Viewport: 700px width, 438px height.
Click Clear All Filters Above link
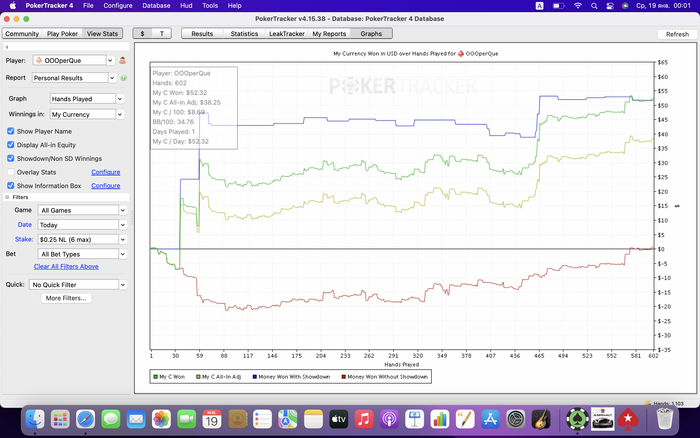(x=66, y=267)
